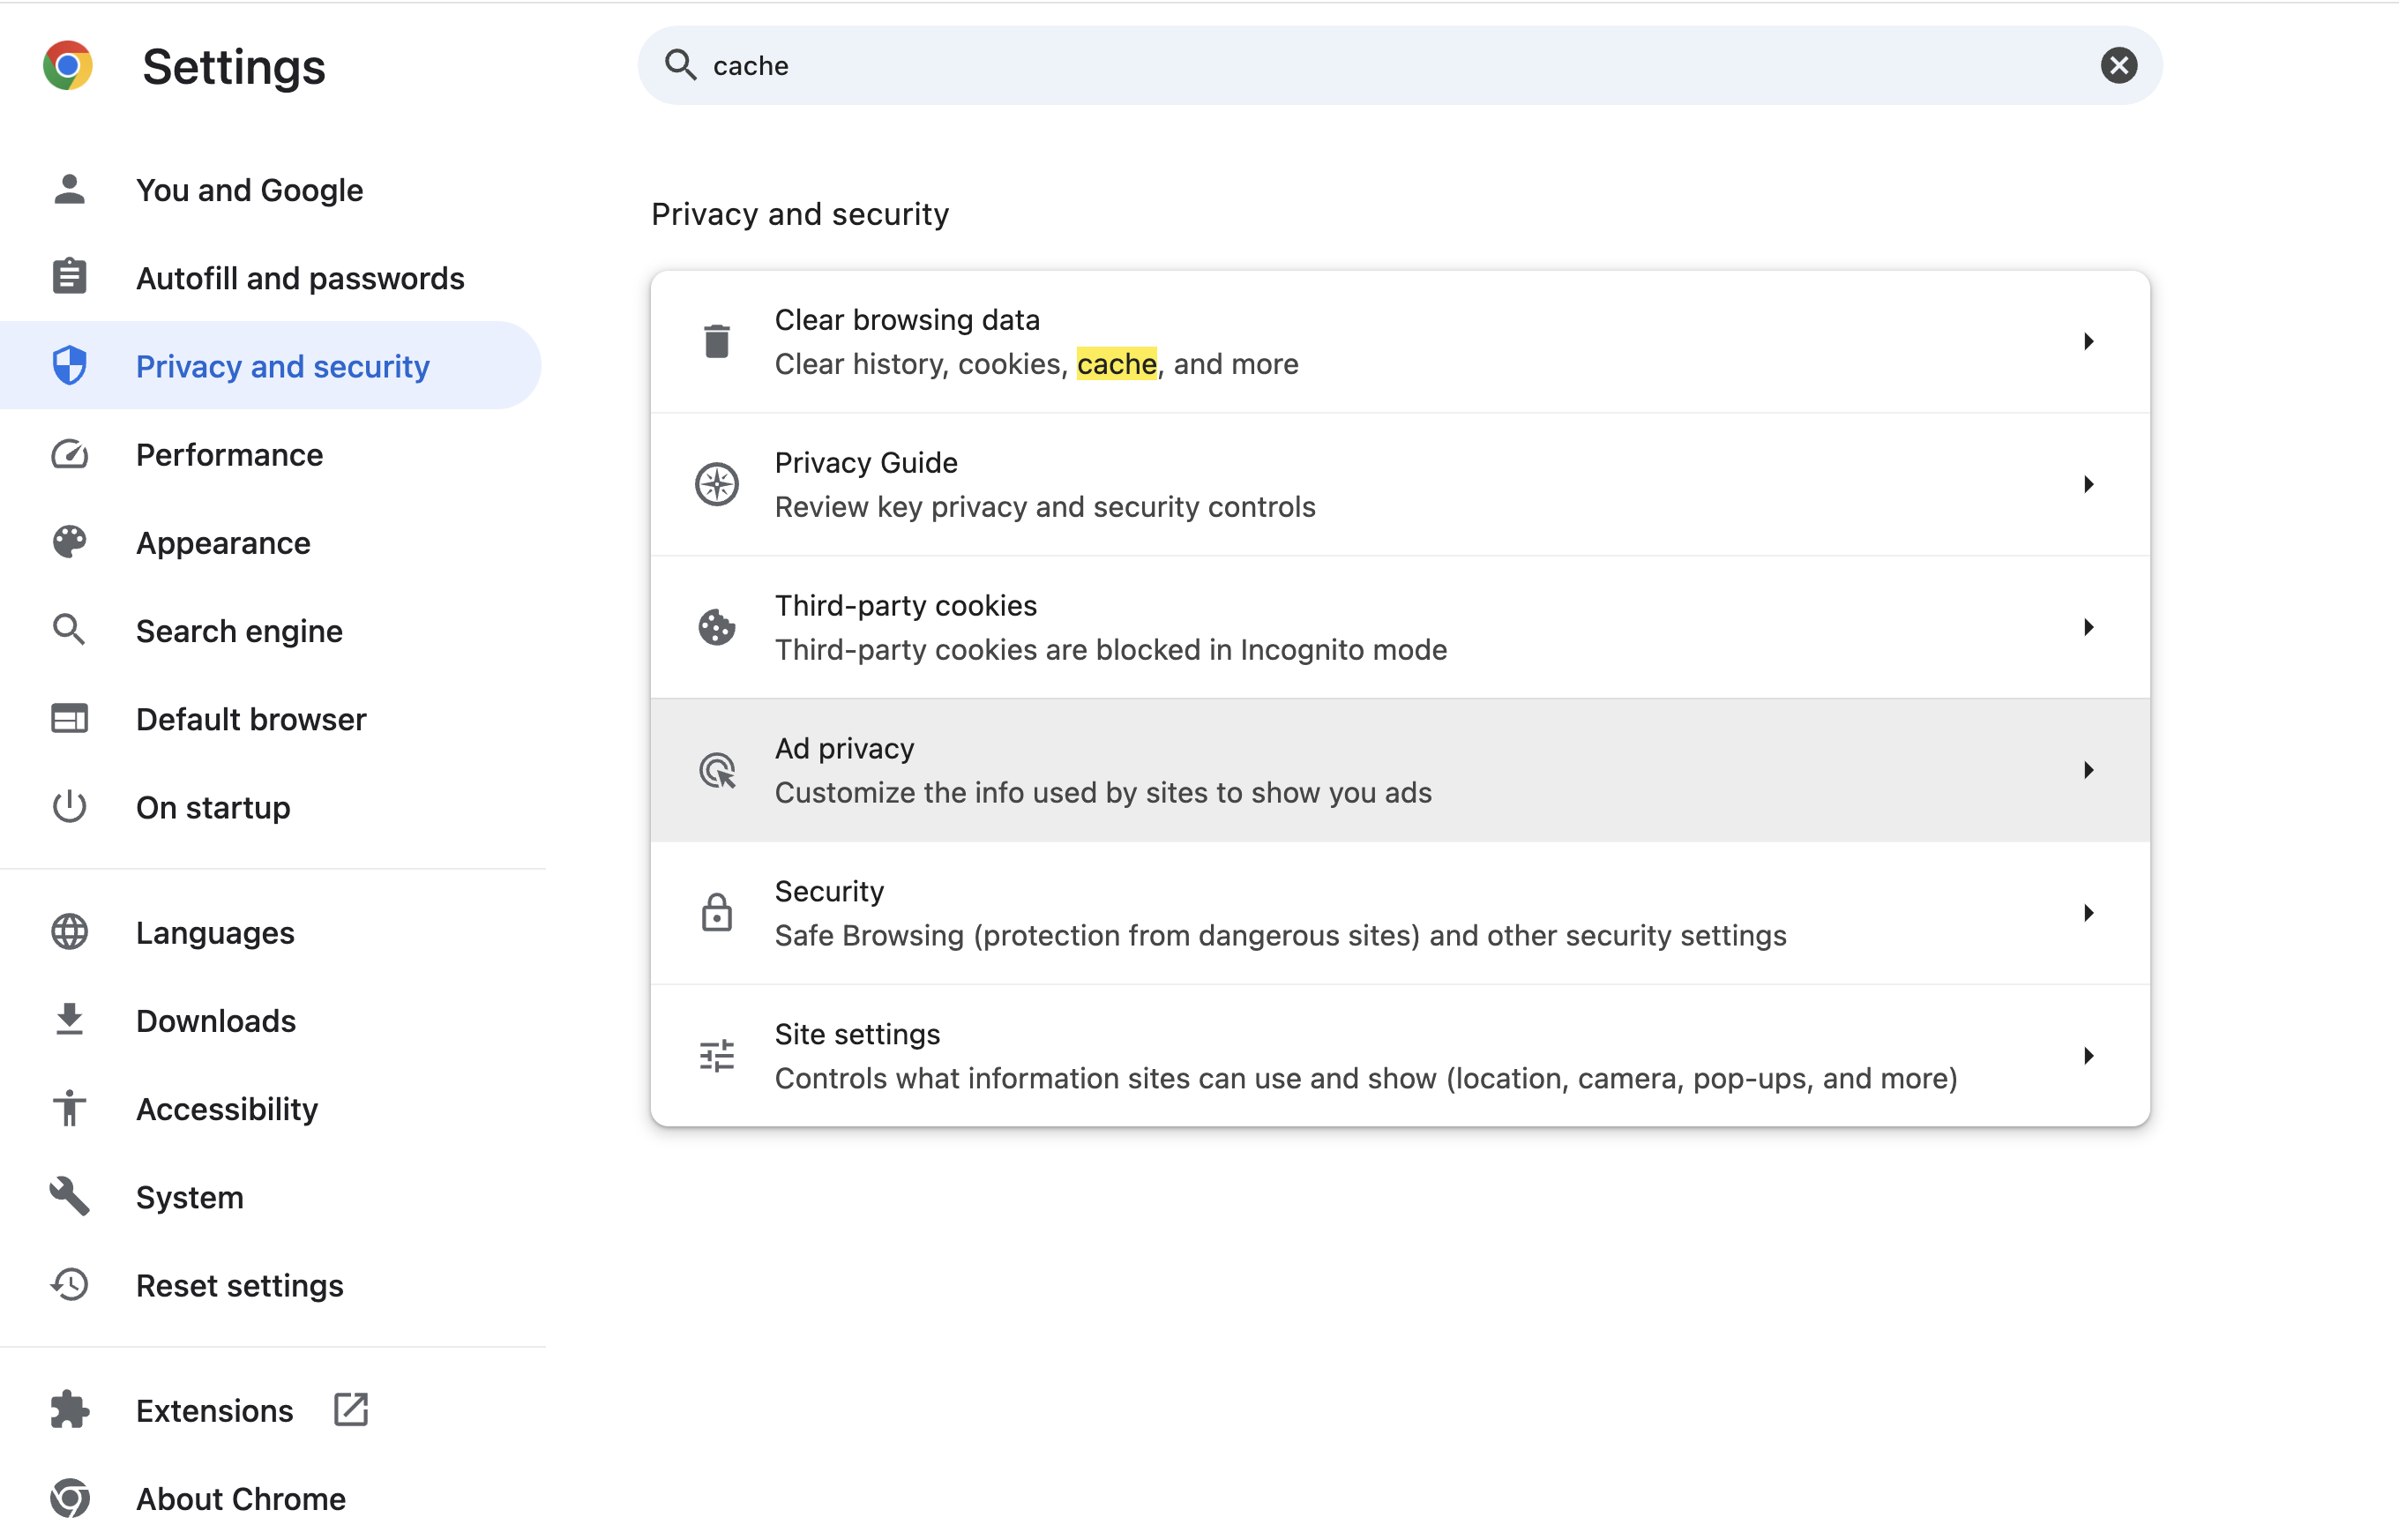Click the Chrome logo icon

pos(68,66)
